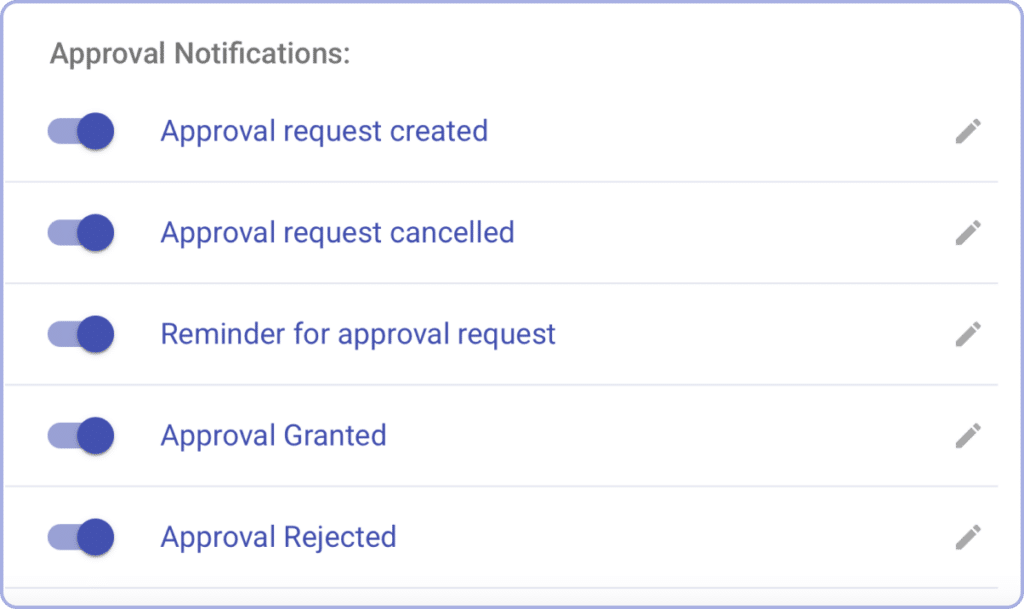
Task: Toggle the Reminder for approval request switch
Action: [80, 334]
